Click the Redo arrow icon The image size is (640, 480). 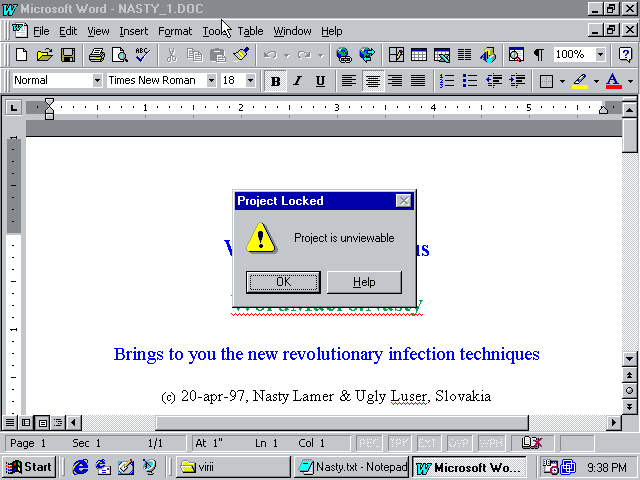click(304, 55)
